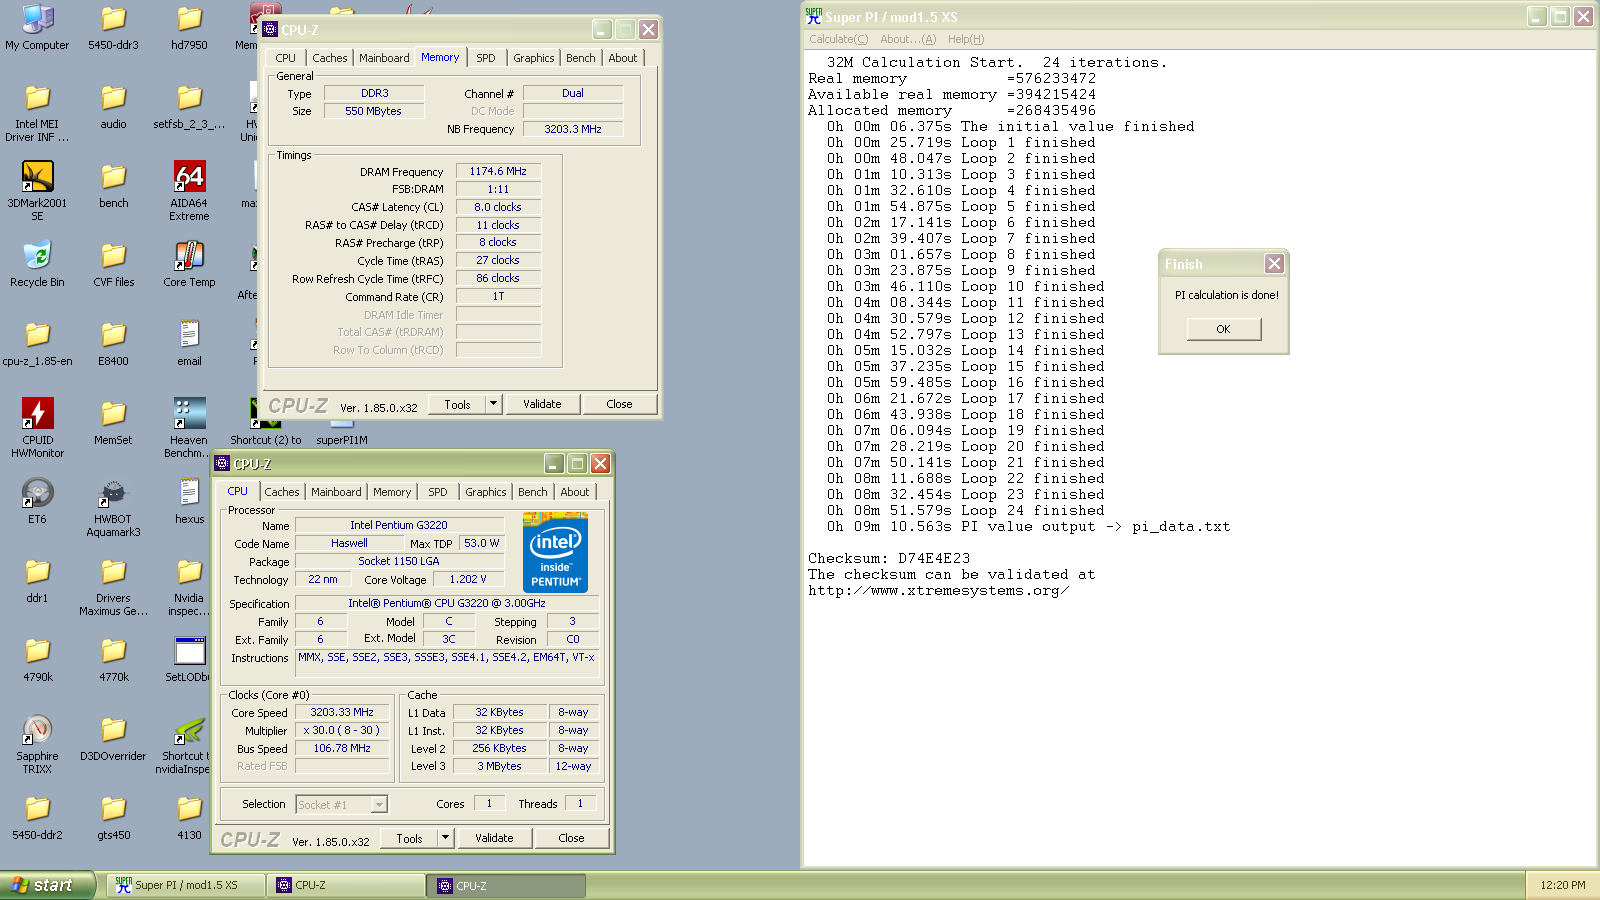Image resolution: width=1600 pixels, height=900 pixels.
Task: Open Socket #1 selection dropdown
Action: click(x=341, y=804)
